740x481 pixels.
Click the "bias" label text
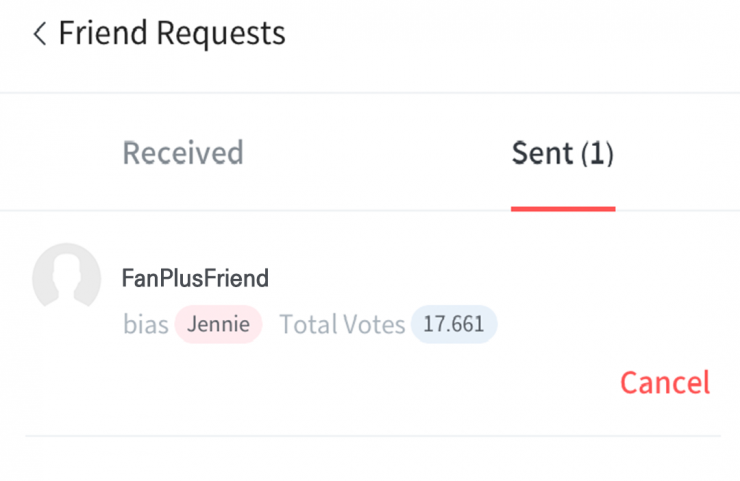pyautogui.click(x=145, y=324)
